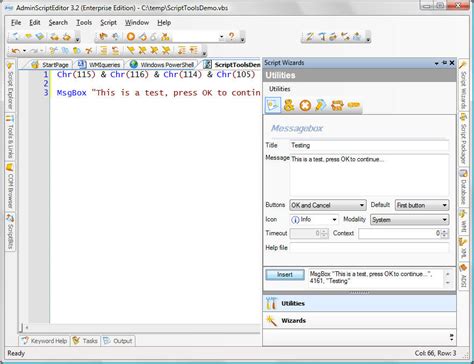Open the toolbar combo box dropdown arrow

(221, 37)
